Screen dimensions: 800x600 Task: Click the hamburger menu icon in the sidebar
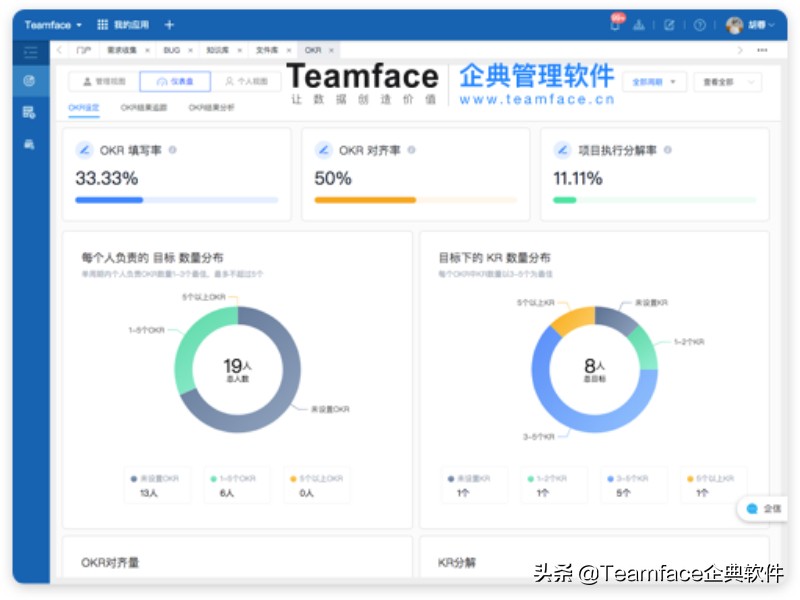(x=28, y=52)
